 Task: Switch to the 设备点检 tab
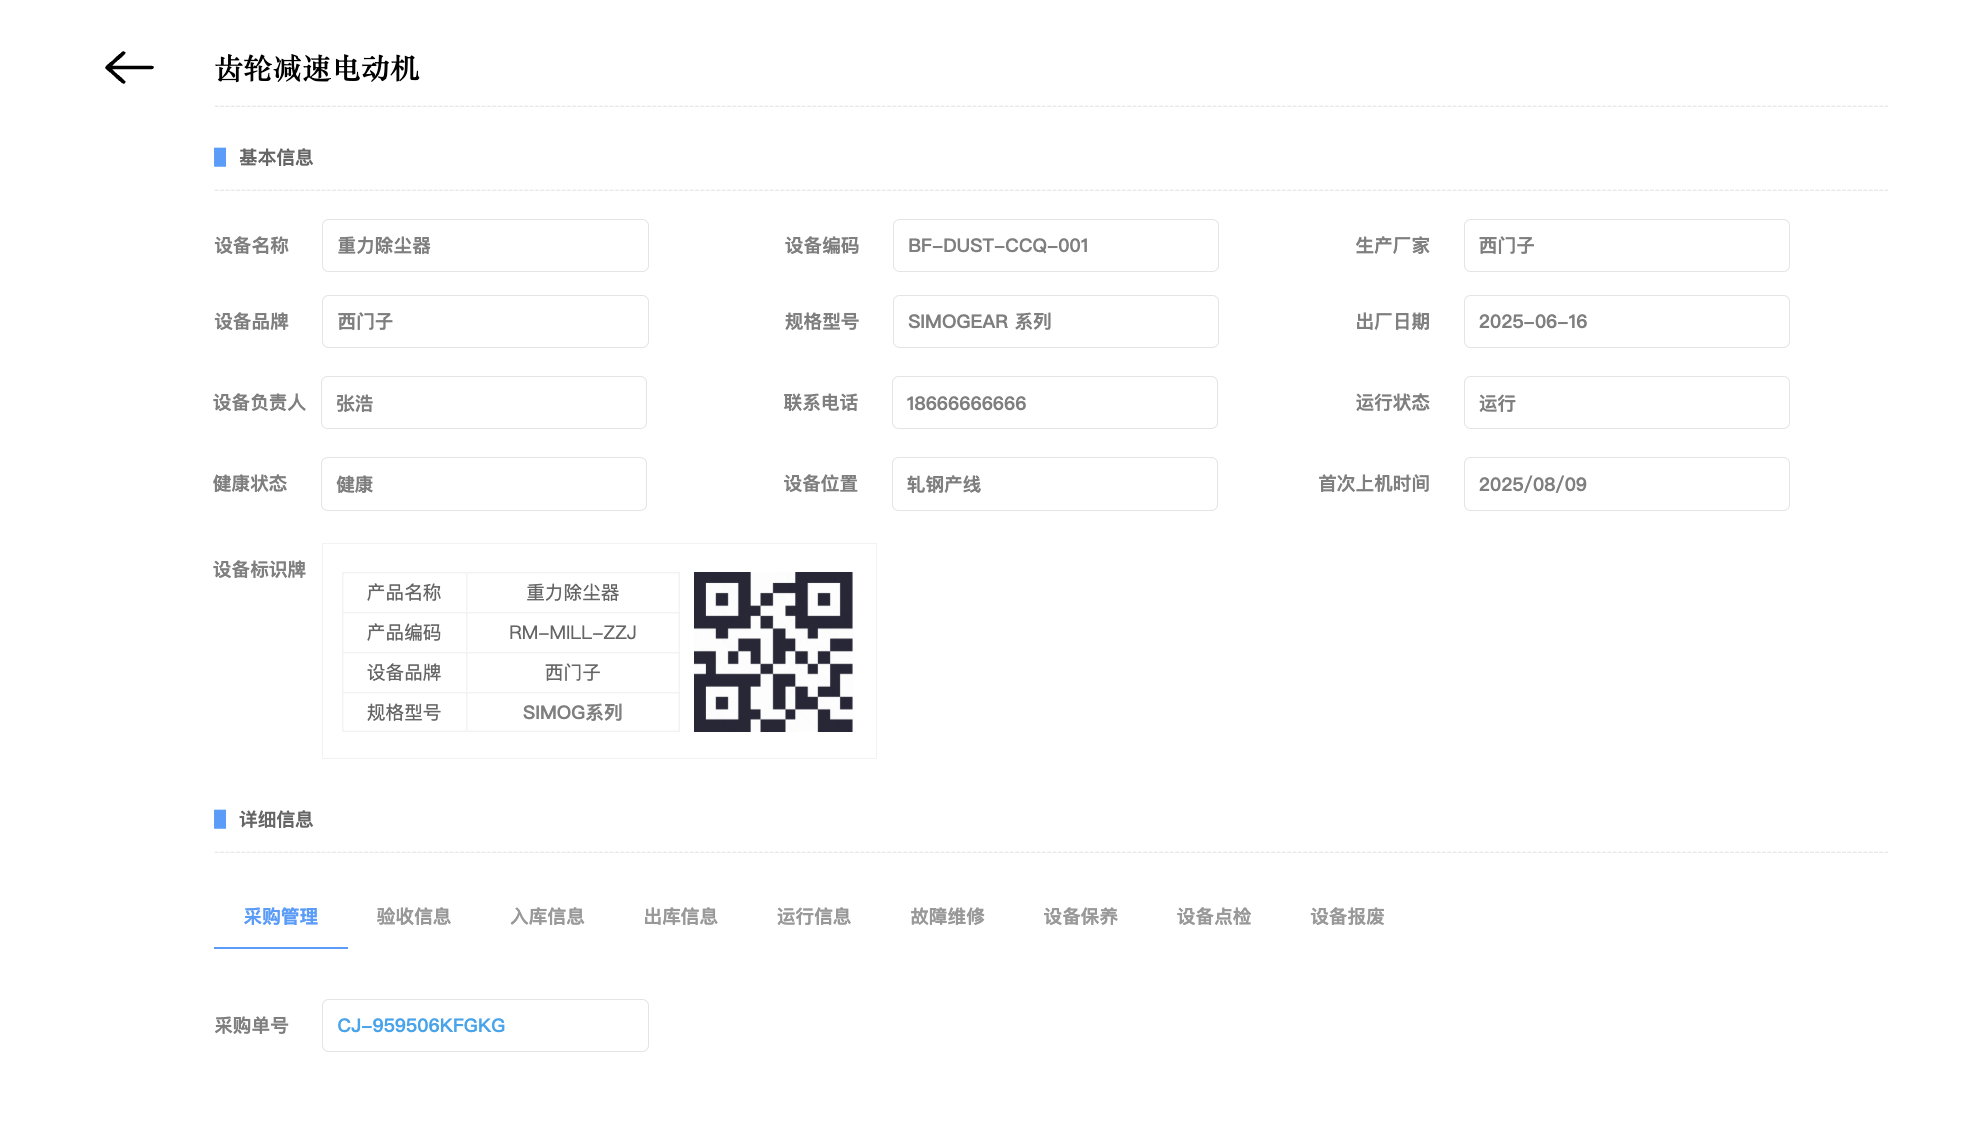1214,916
